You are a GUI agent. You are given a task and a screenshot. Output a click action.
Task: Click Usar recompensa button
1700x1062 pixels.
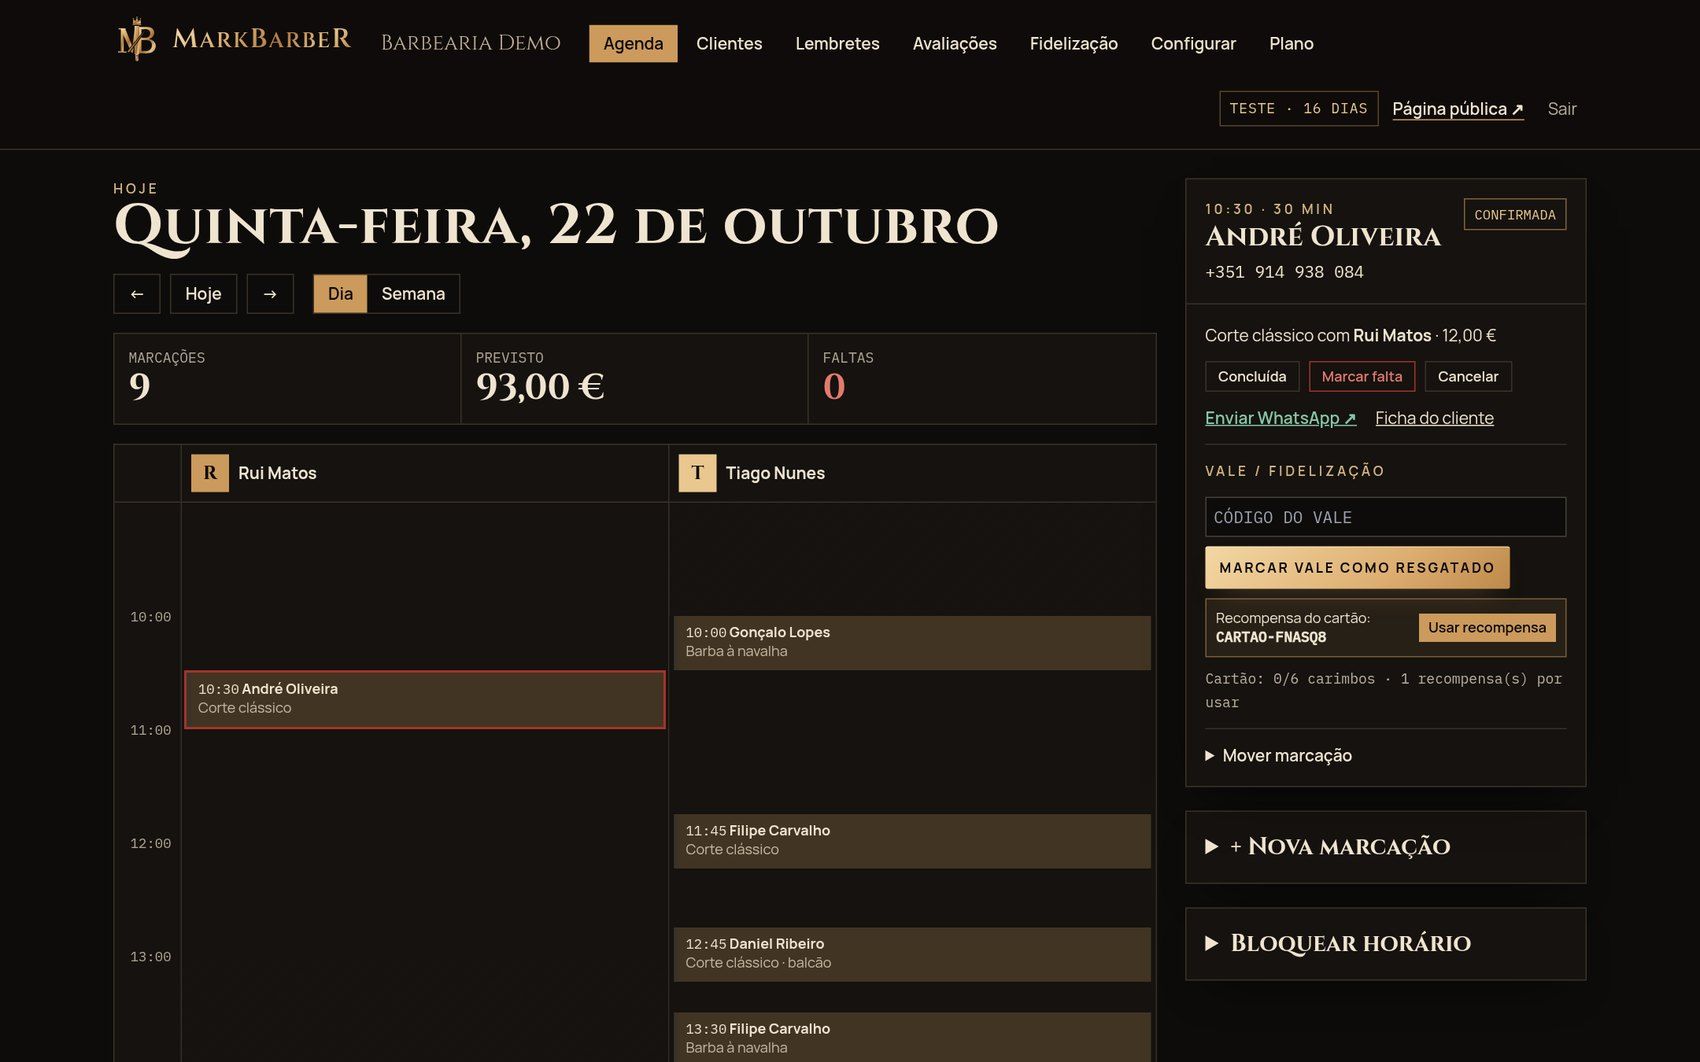coord(1487,627)
